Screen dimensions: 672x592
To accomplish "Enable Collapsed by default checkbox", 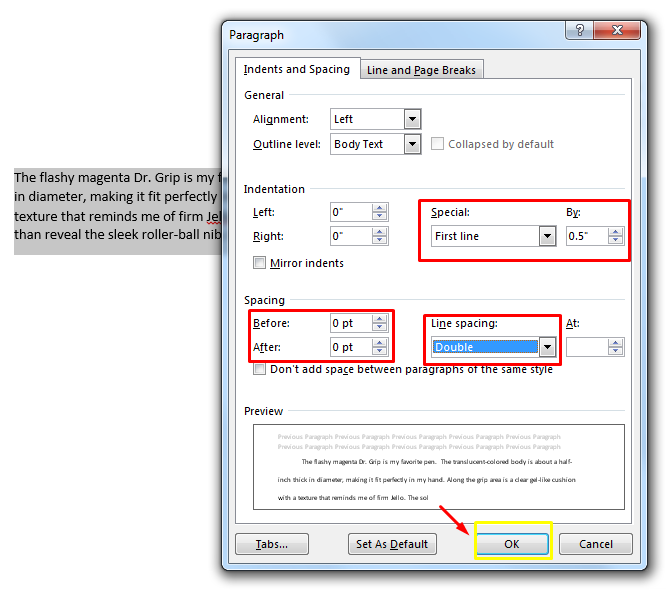I will [437, 144].
